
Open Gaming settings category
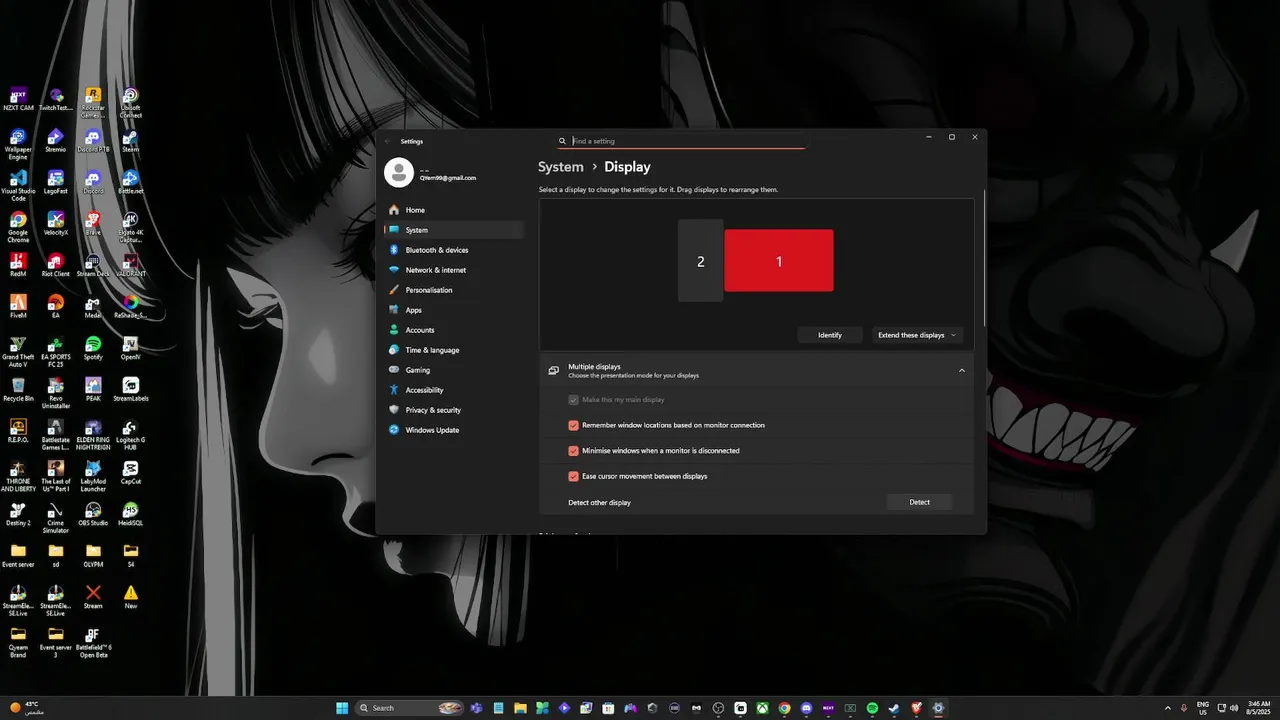pyautogui.click(x=453, y=370)
